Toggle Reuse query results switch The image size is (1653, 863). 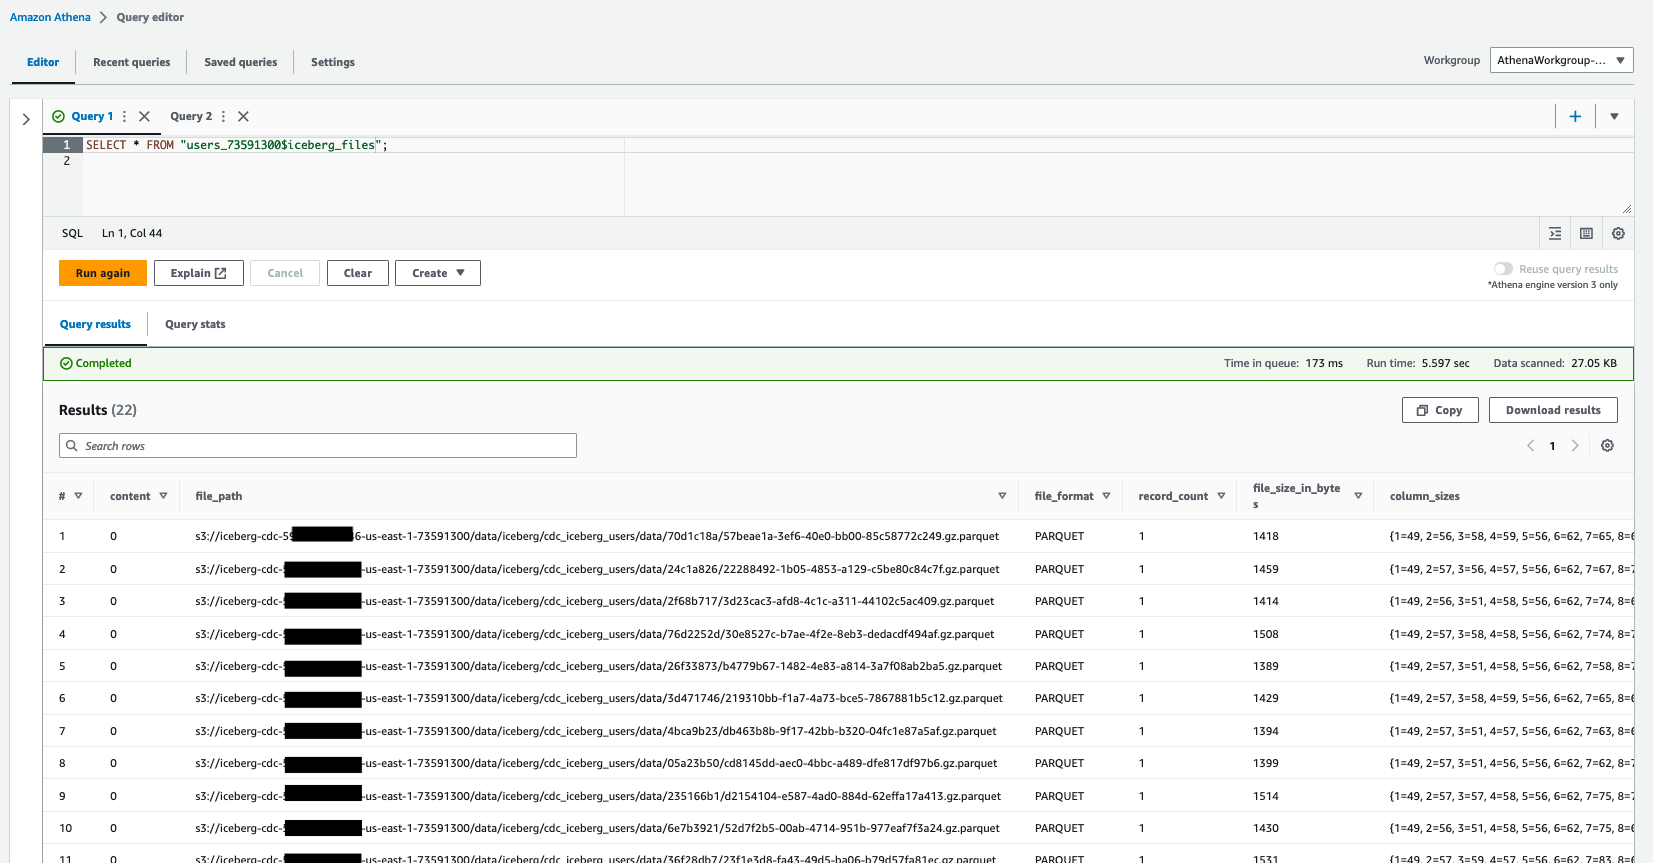coord(1503,269)
